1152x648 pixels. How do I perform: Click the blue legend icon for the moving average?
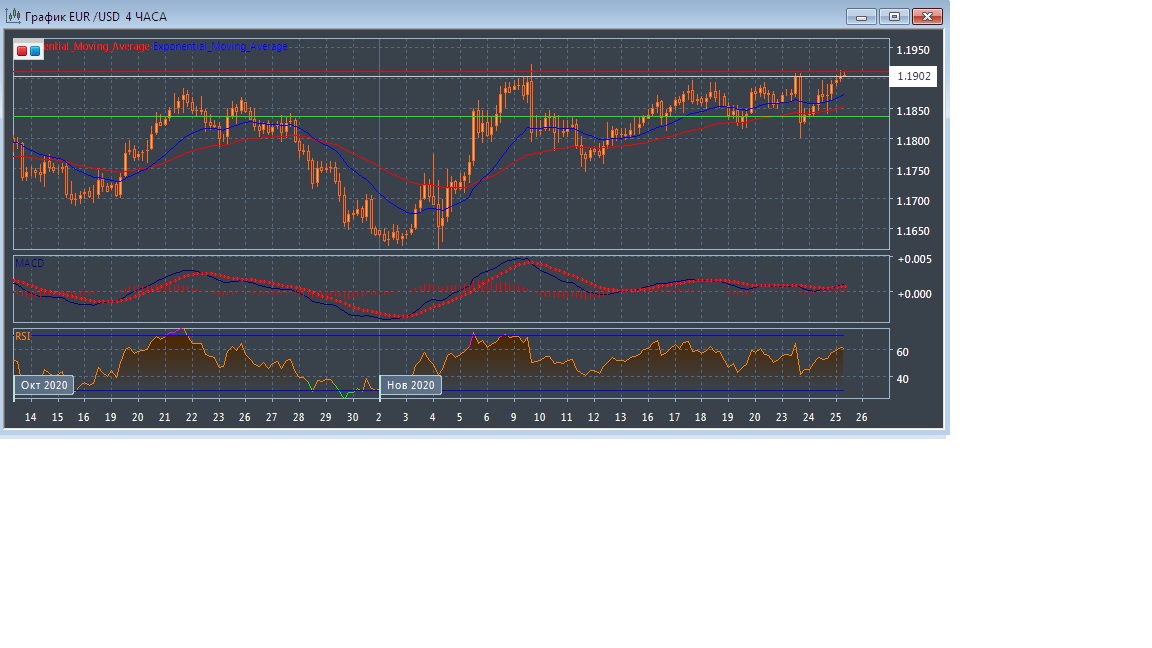point(35,50)
